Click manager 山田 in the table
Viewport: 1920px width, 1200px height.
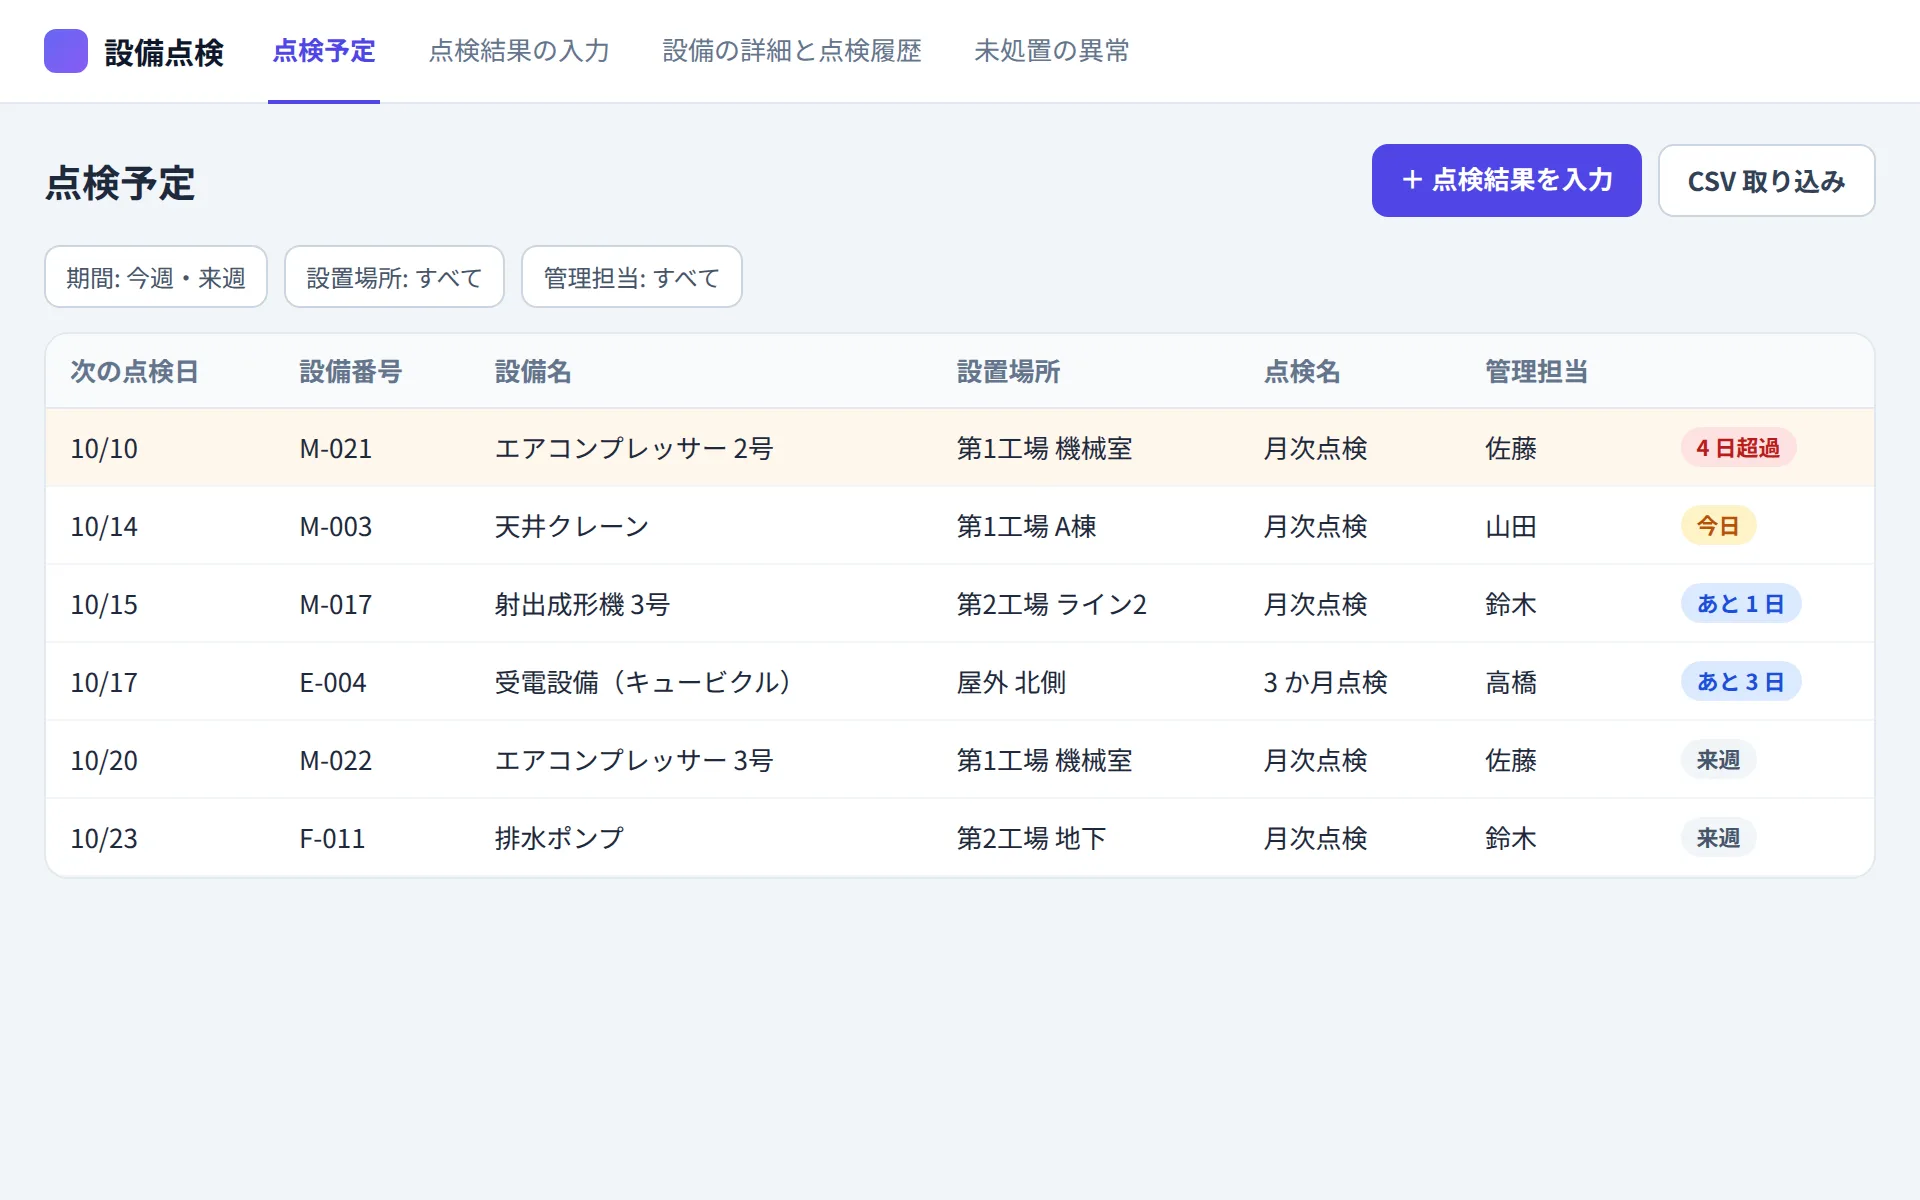pyautogui.click(x=1511, y=526)
